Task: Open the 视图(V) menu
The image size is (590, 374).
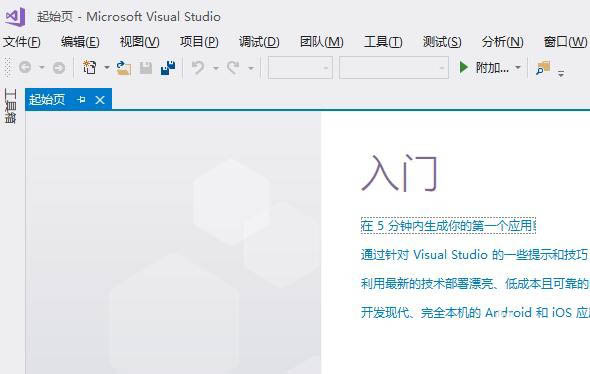Action: (x=140, y=41)
